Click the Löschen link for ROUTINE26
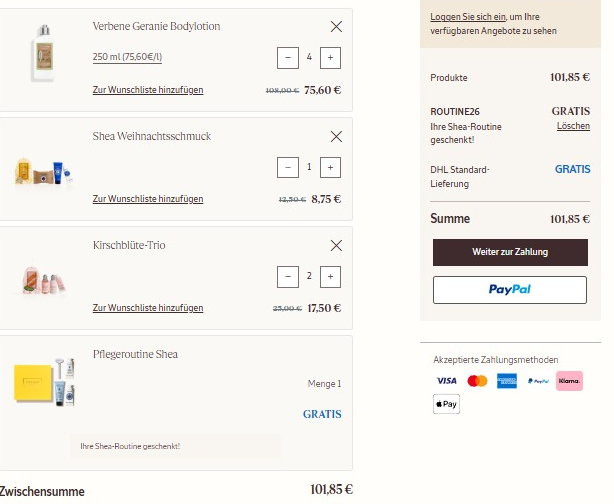The width and height of the screenshot is (614, 504). click(573, 126)
